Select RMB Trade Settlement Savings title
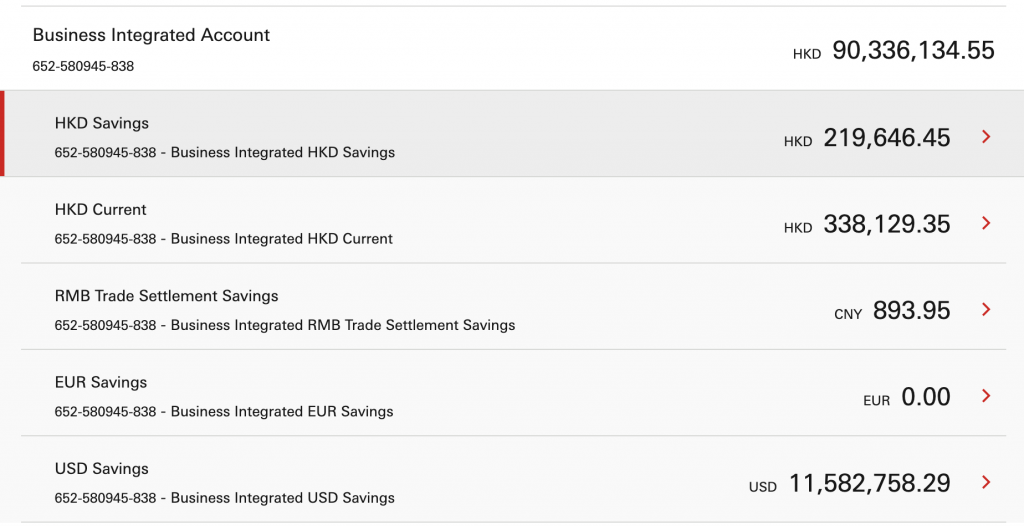Viewport: 1024px width, 526px height. click(167, 296)
